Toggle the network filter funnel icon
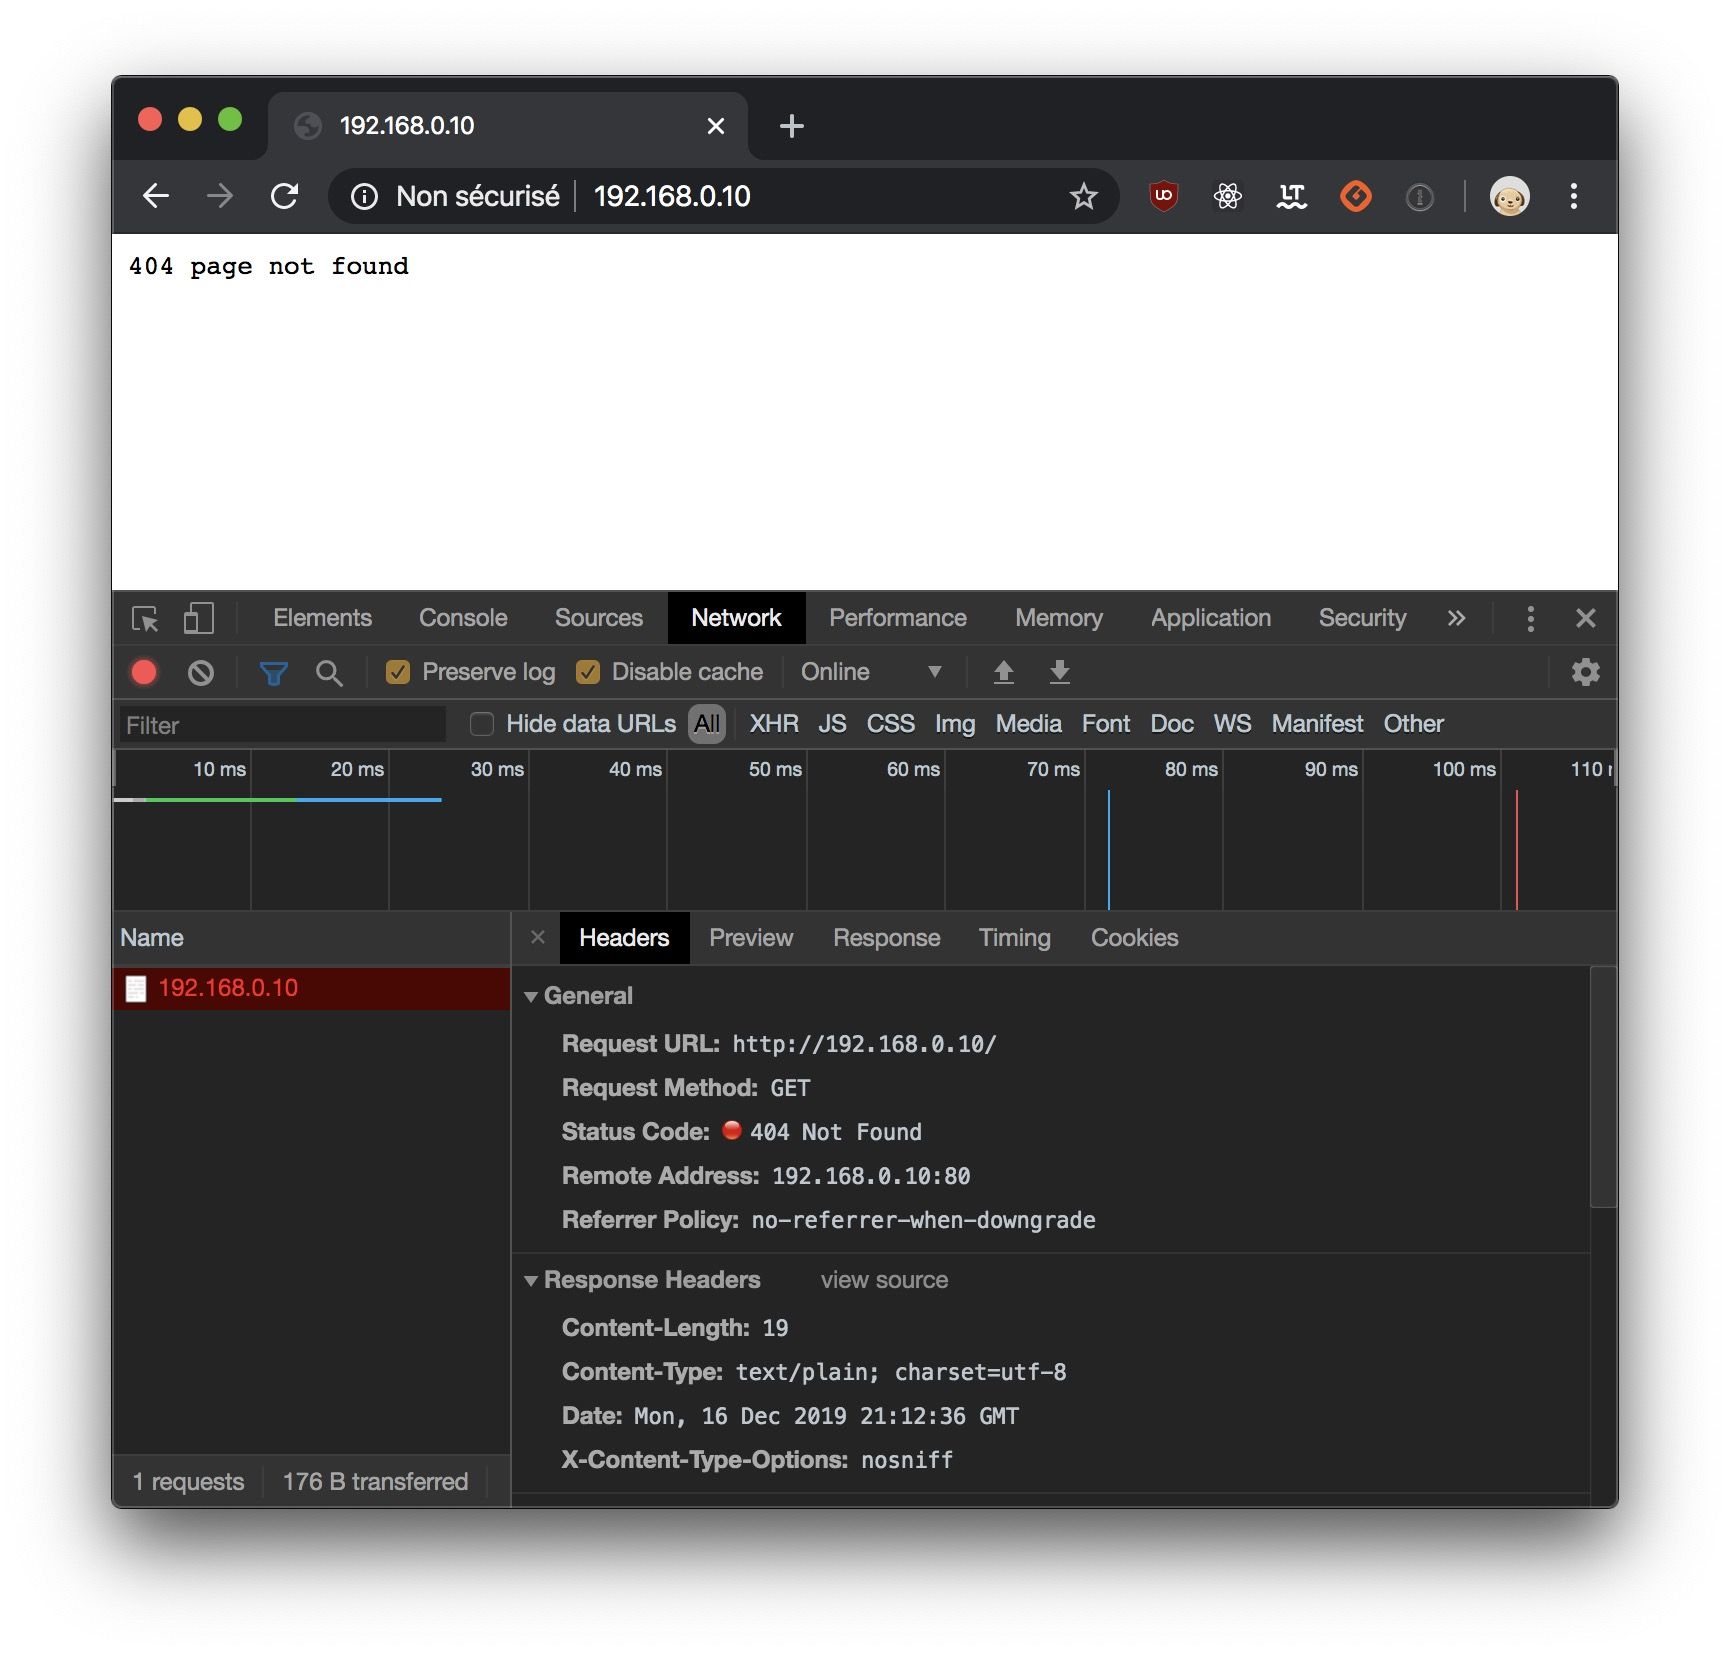 (x=273, y=672)
